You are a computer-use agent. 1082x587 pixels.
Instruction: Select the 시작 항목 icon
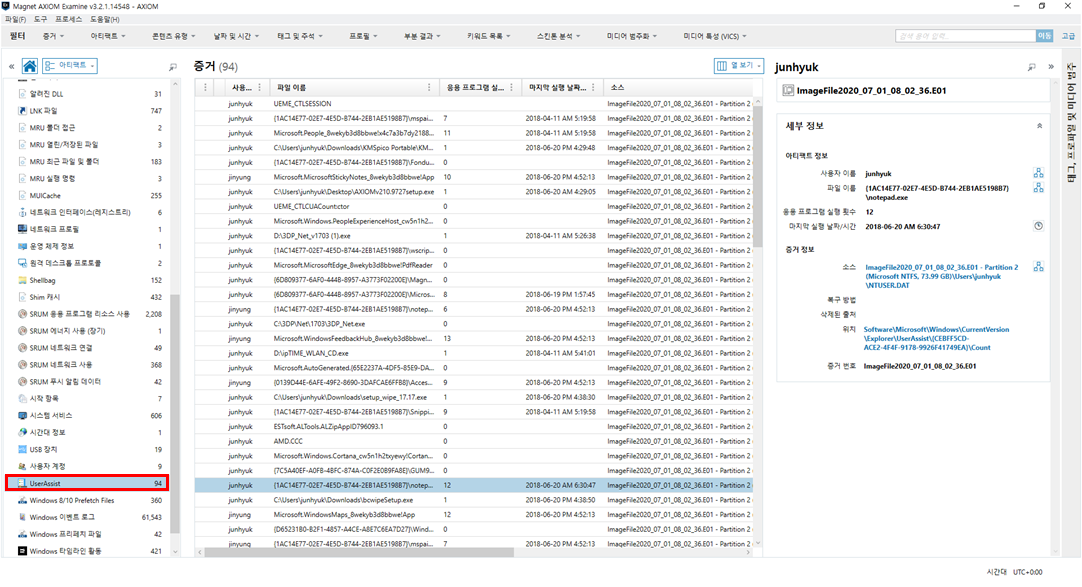coord(22,399)
